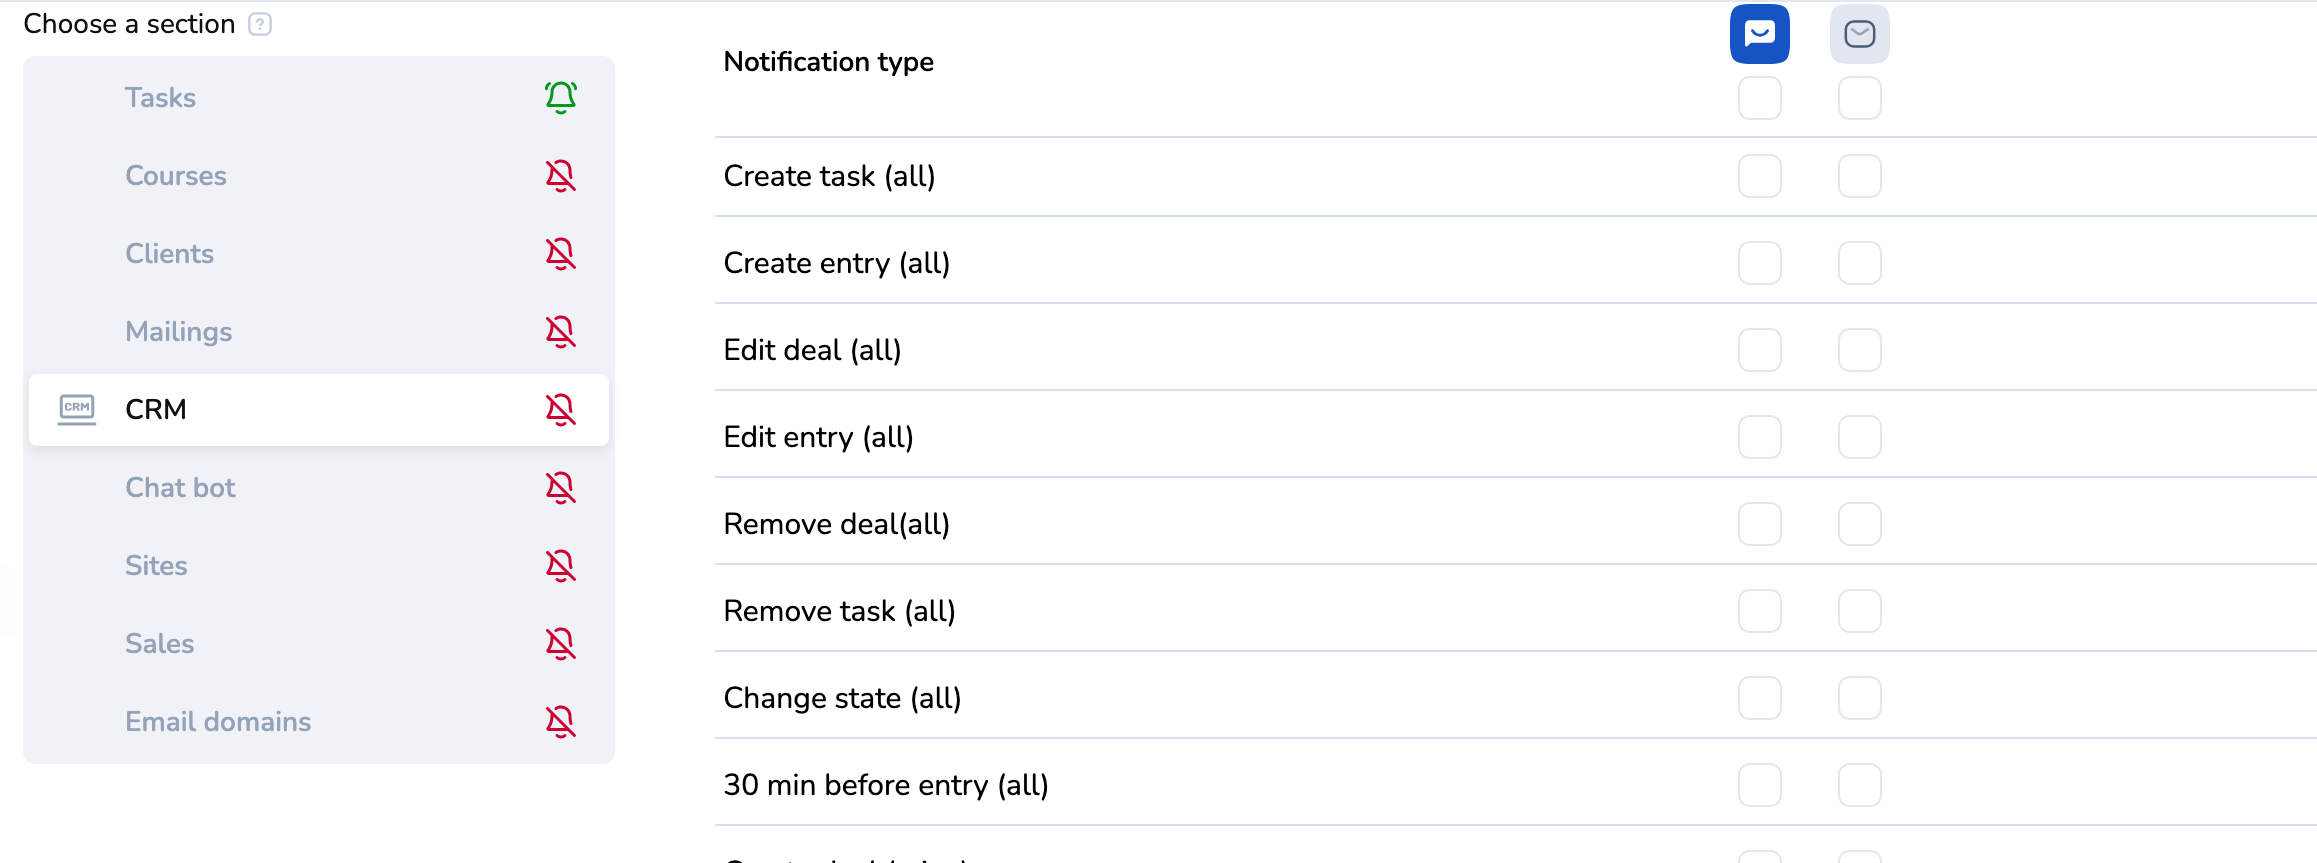The image size is (2317, 863).
Task: Click the muted bell icon for Sales
Action: click(x=561, y=644)
